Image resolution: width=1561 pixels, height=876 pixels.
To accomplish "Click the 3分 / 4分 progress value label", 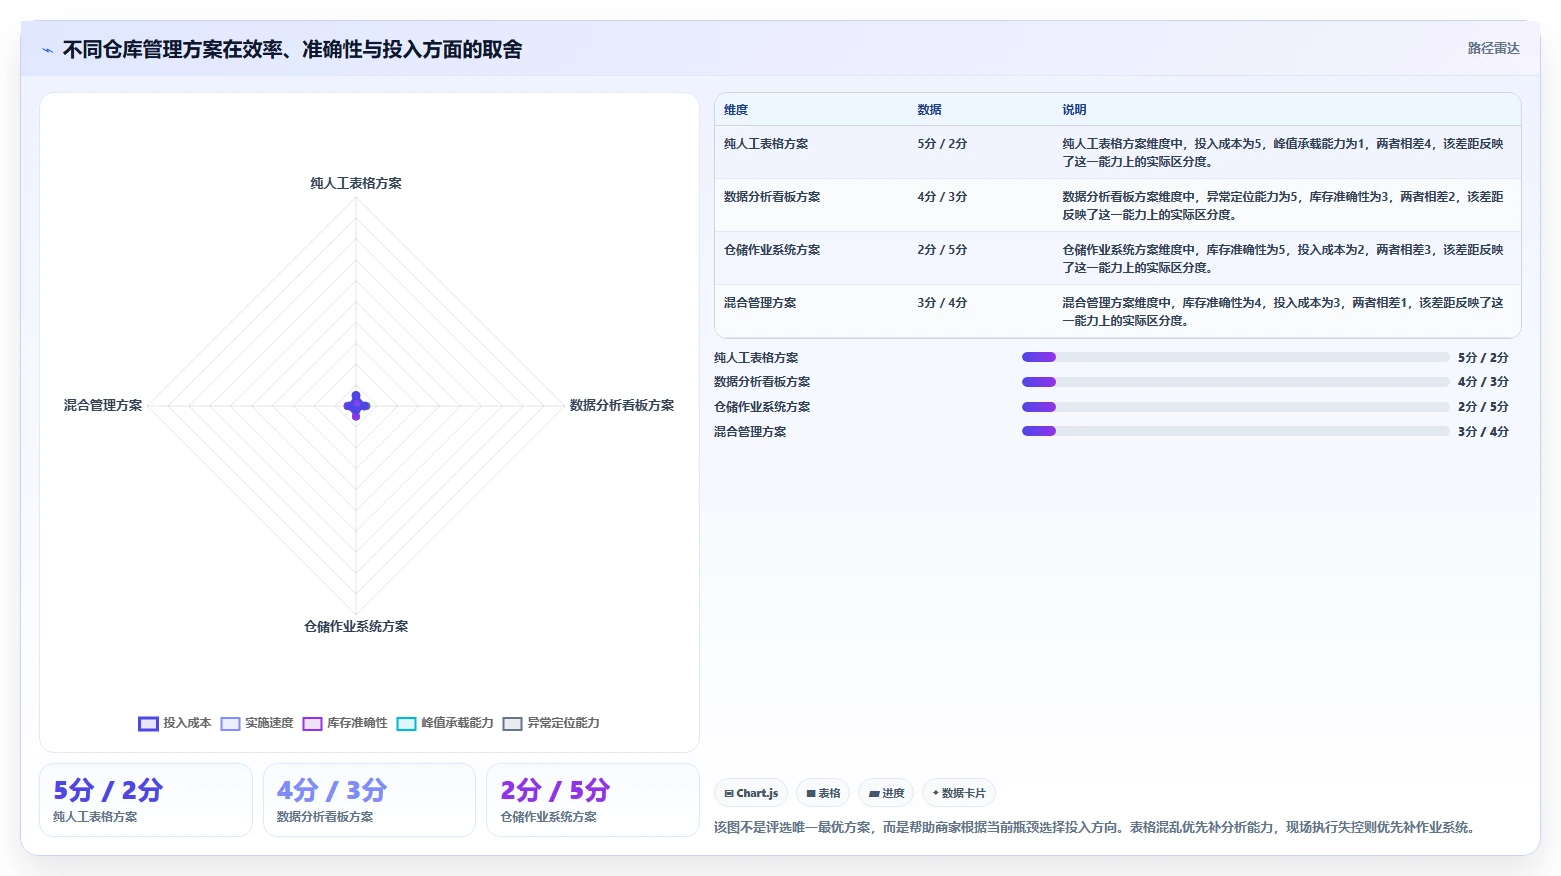I will [1483, 432].
